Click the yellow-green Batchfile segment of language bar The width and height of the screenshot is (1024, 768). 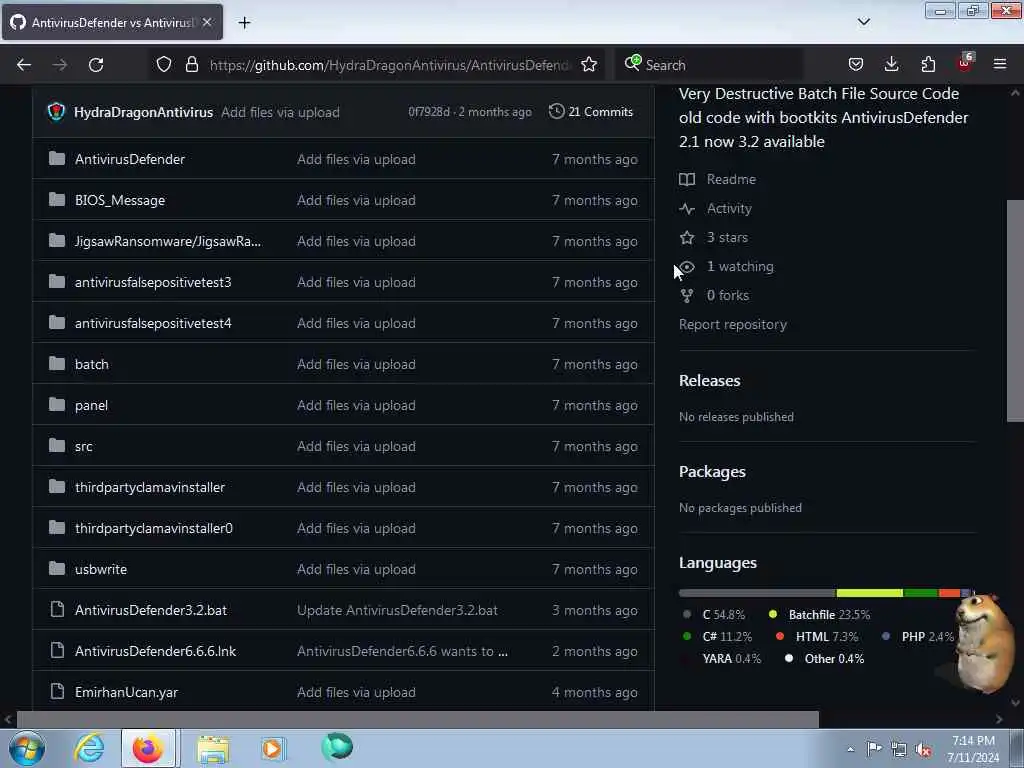(x=869, y=593)
